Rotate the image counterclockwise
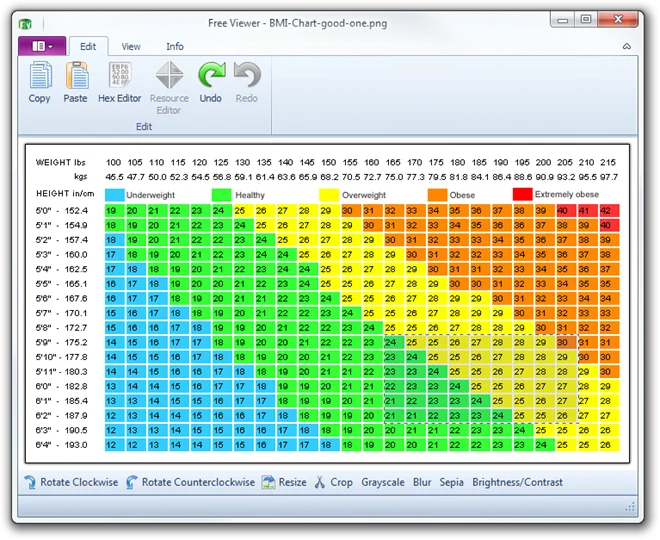Screen dimensions: 660x540 coord(190,482)
